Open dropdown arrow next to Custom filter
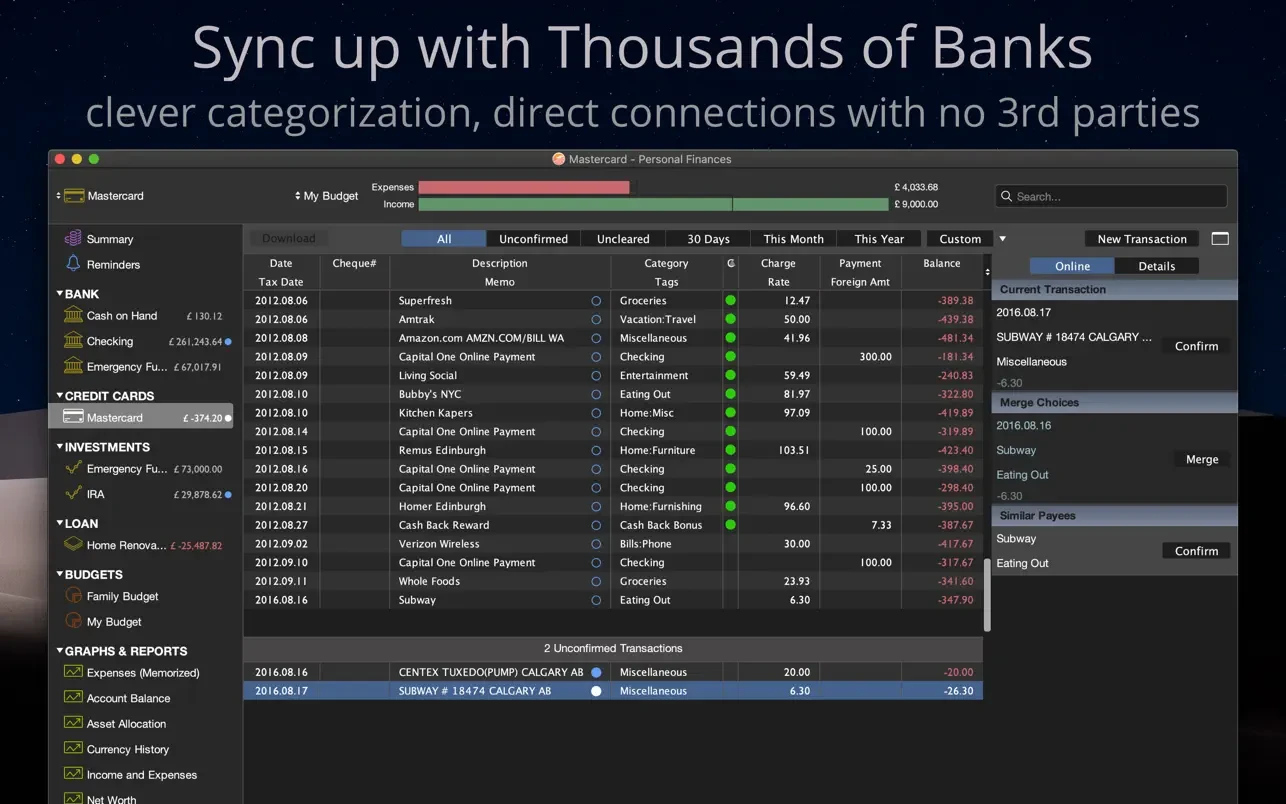1286x804 pixels. pos(1002,239)
